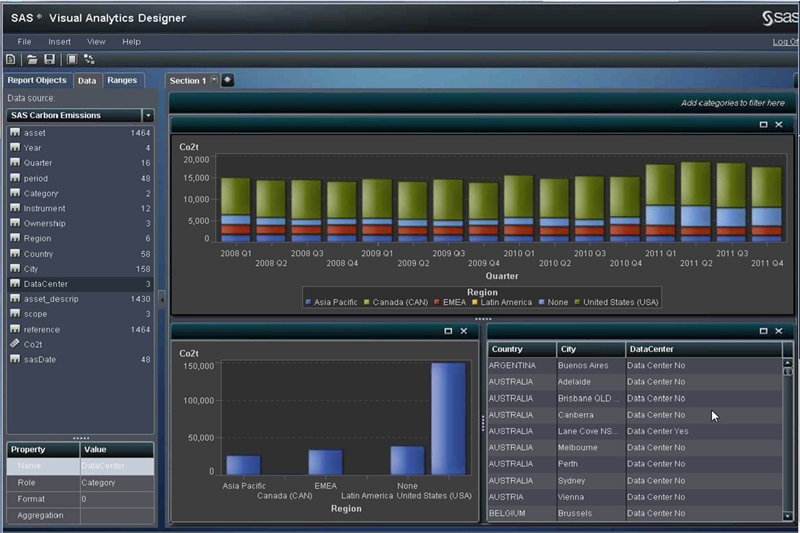The height and width of the screenshot is (533, 800).
Task: Click the Log Off link
Action: (785, 42)
